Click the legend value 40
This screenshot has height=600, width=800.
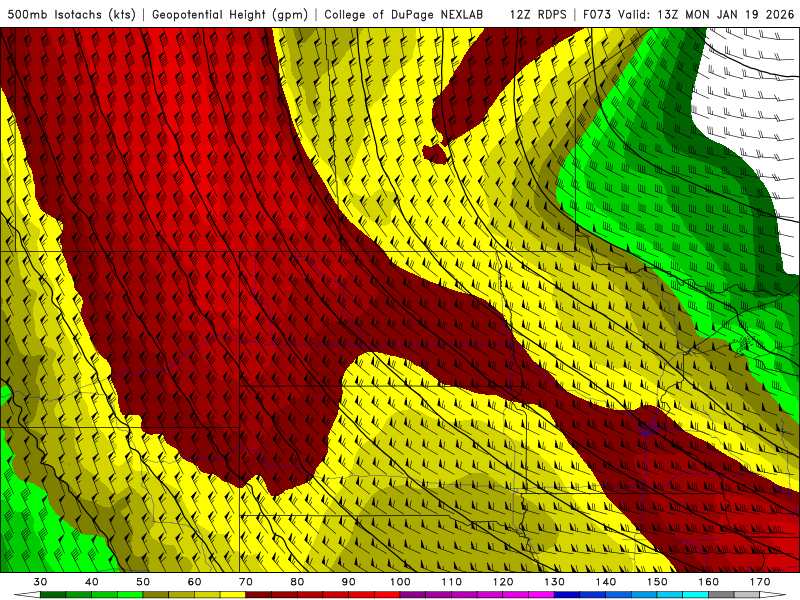(92, 582)
